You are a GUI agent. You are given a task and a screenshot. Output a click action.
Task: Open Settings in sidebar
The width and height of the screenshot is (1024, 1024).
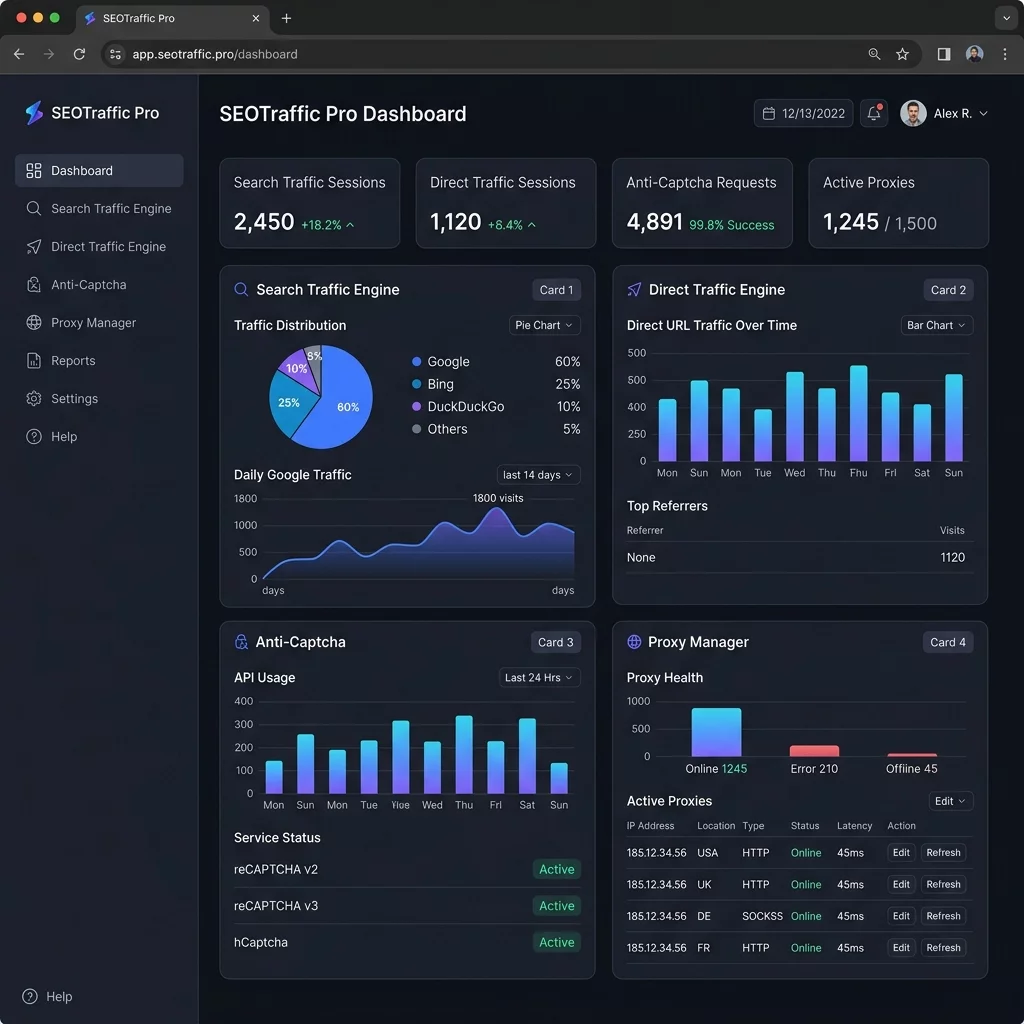point(99,398)
